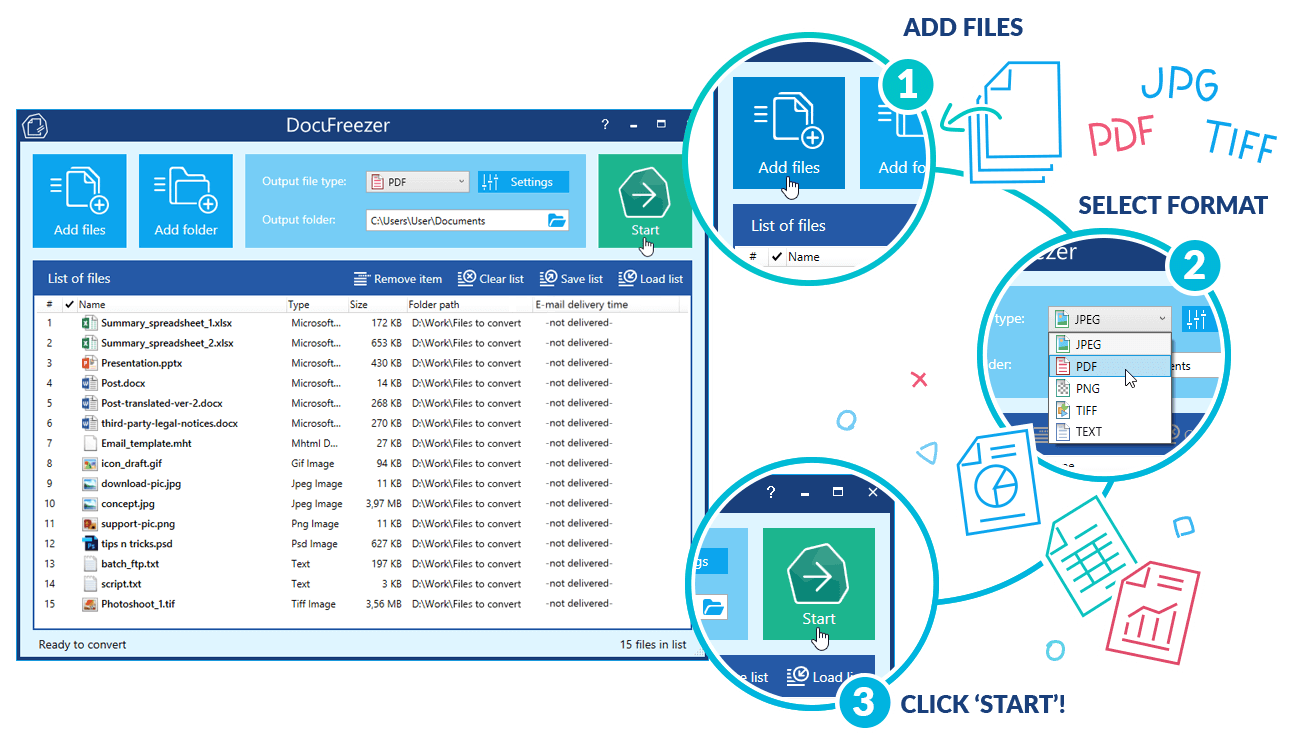1300x740 pixels.
Task: Click the Save list icon
Action: click(x=549, y=278)
